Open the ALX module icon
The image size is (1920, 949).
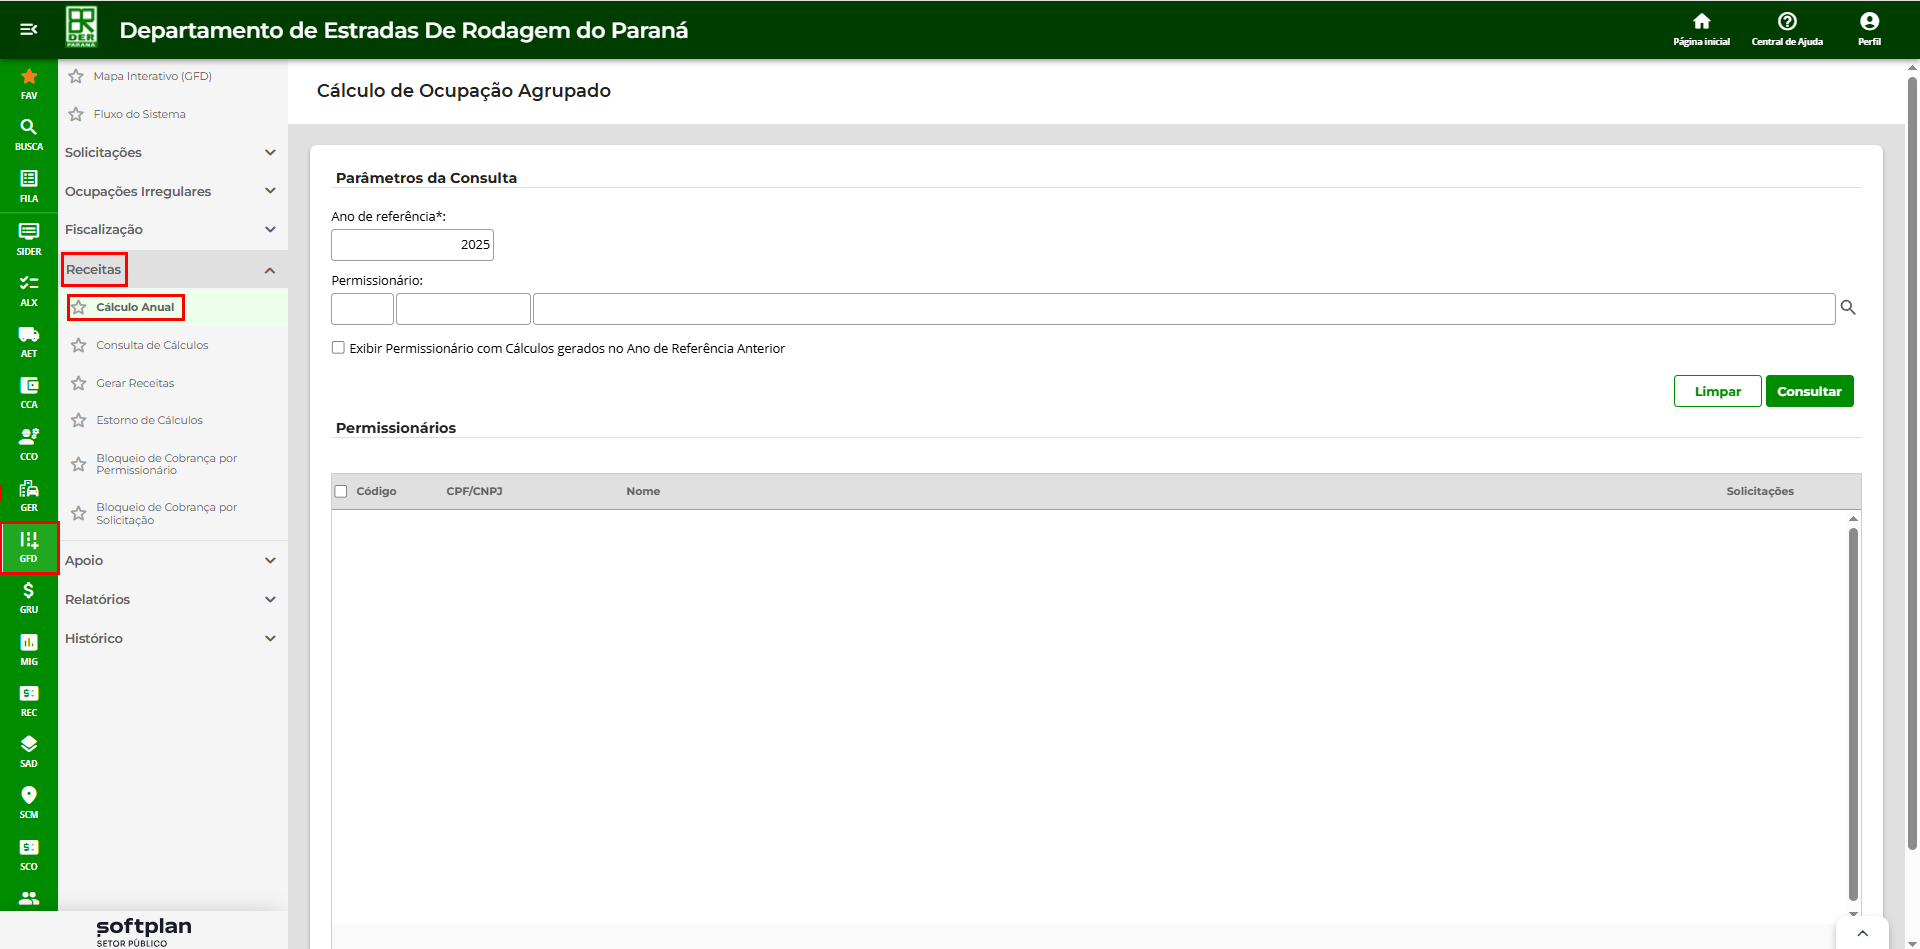pos(29,290)
